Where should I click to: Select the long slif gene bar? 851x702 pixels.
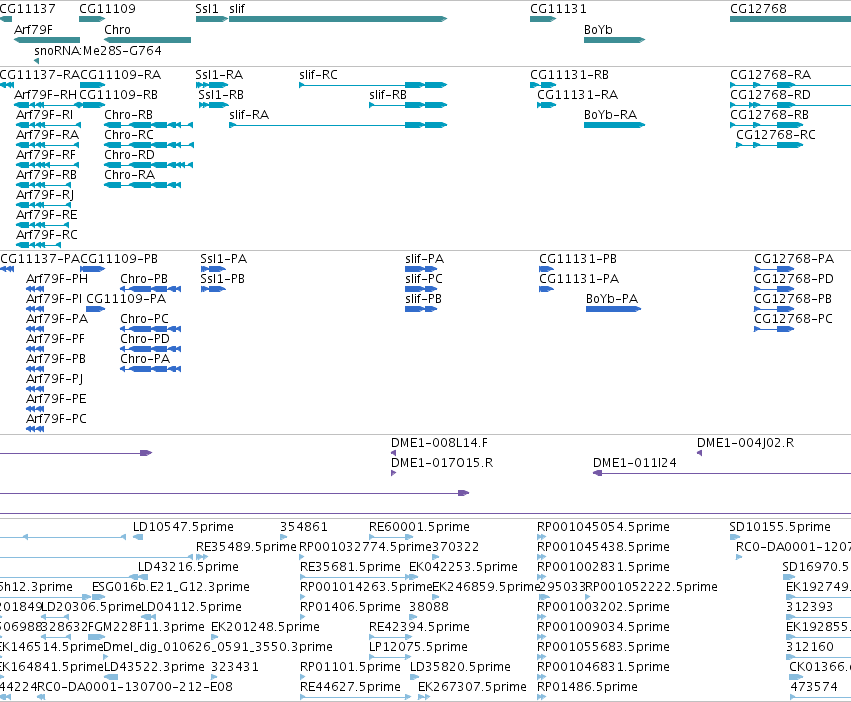pyautogui.click(x=338, y=19)
